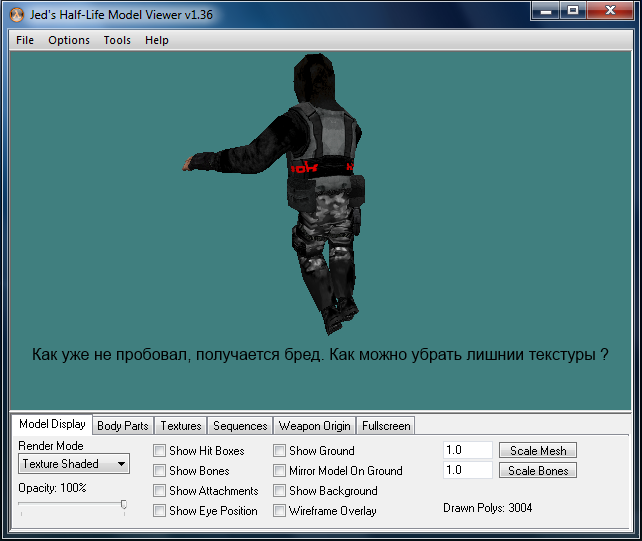Enable Show Background checkbox
Screen dimensions: 642x541
click(x=279, y=491)
